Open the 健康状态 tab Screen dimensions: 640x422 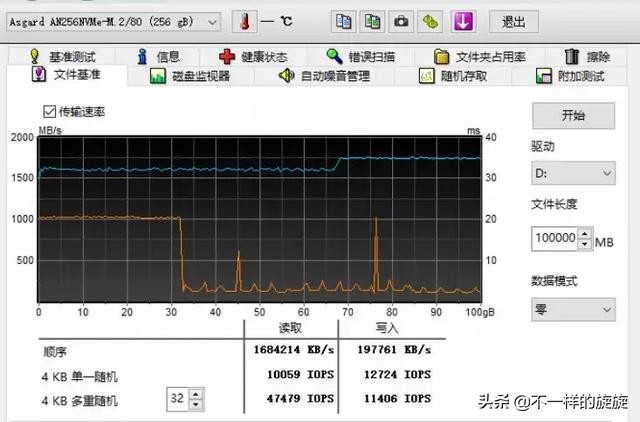[253, 56]
